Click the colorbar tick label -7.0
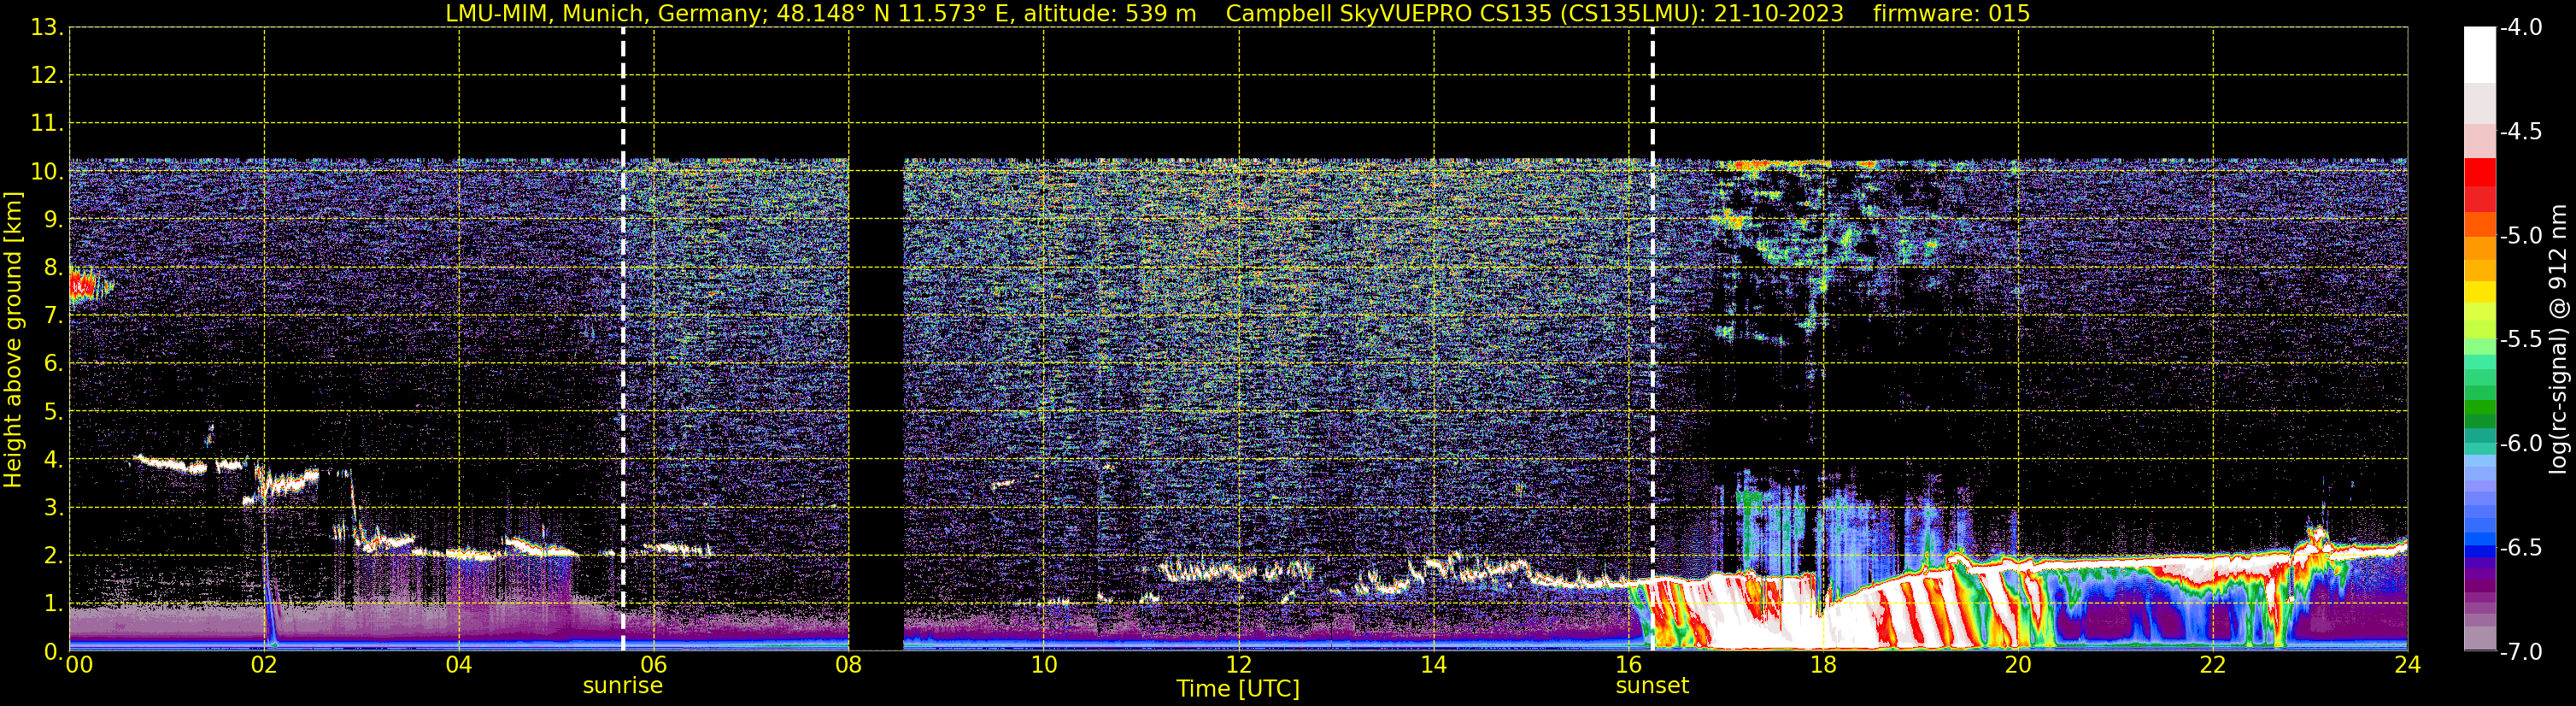The image size is (2576, 706). [2520, 652]
